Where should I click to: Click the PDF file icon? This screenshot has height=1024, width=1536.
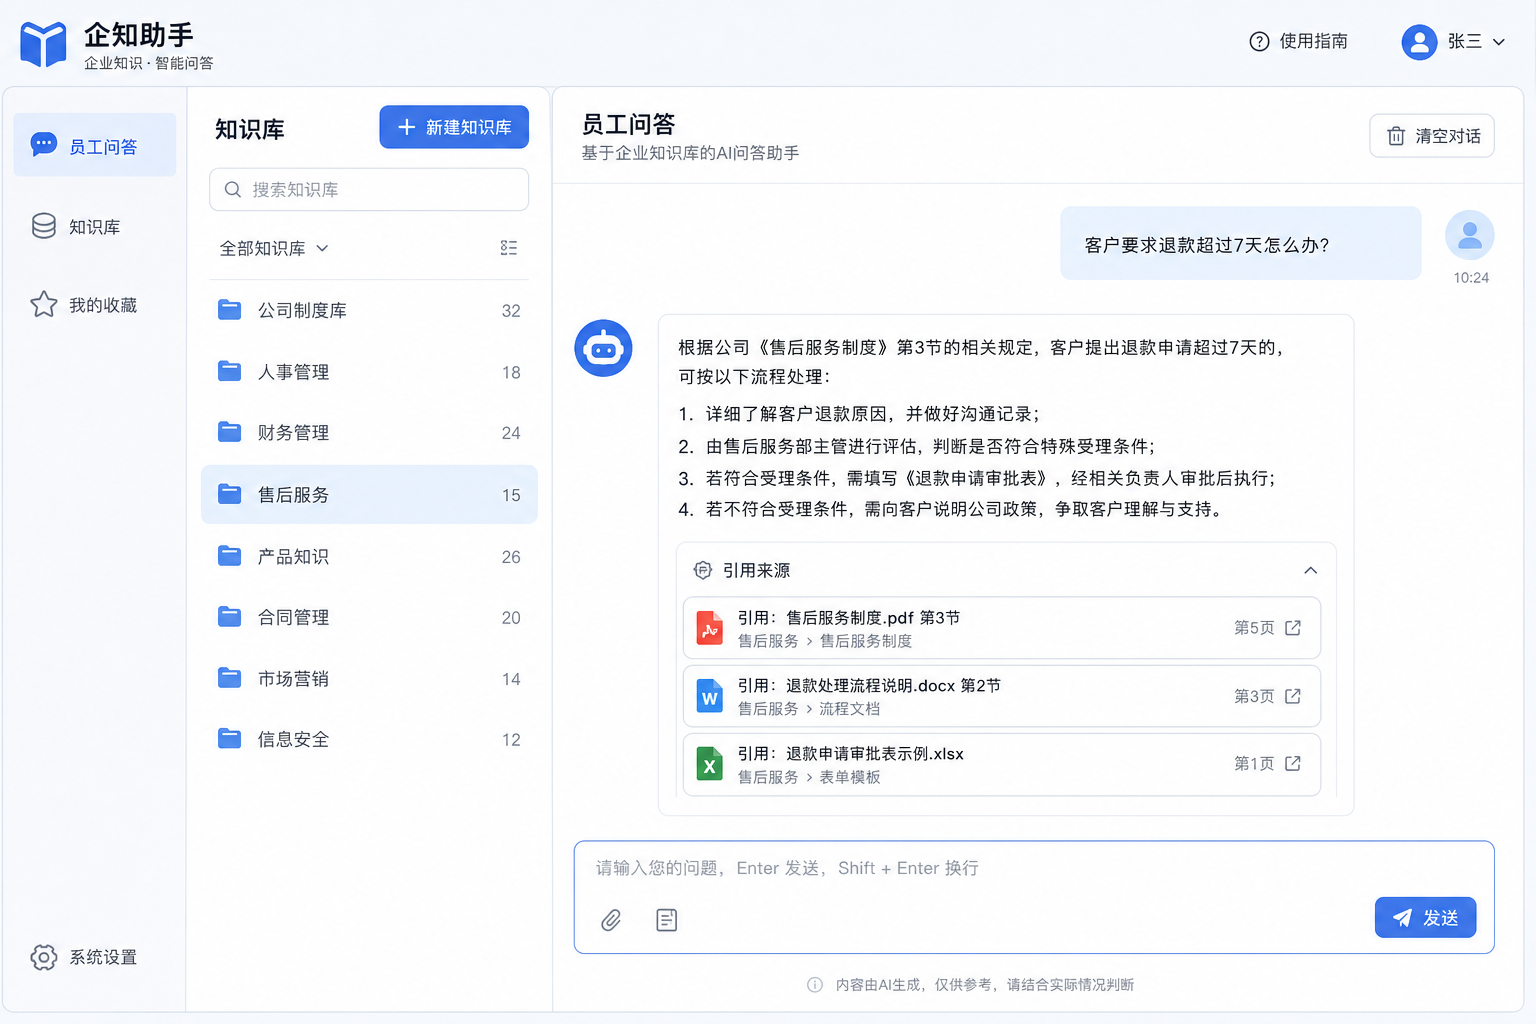coord(710,628)
